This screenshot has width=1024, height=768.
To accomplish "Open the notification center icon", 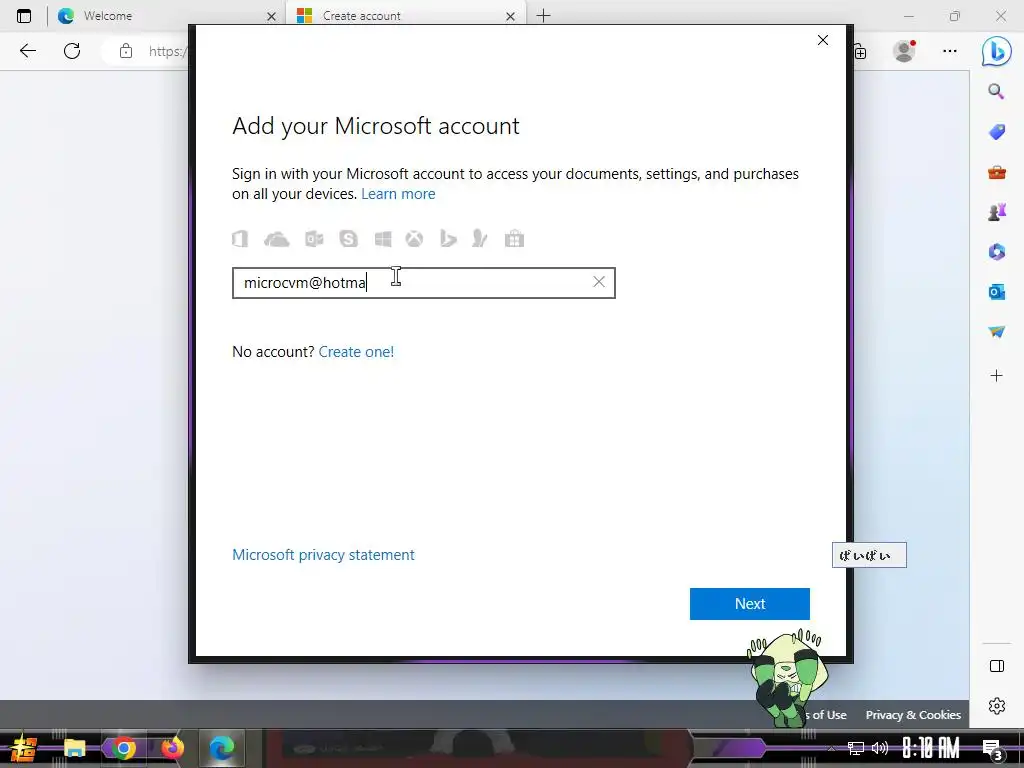I will point(993,749).
